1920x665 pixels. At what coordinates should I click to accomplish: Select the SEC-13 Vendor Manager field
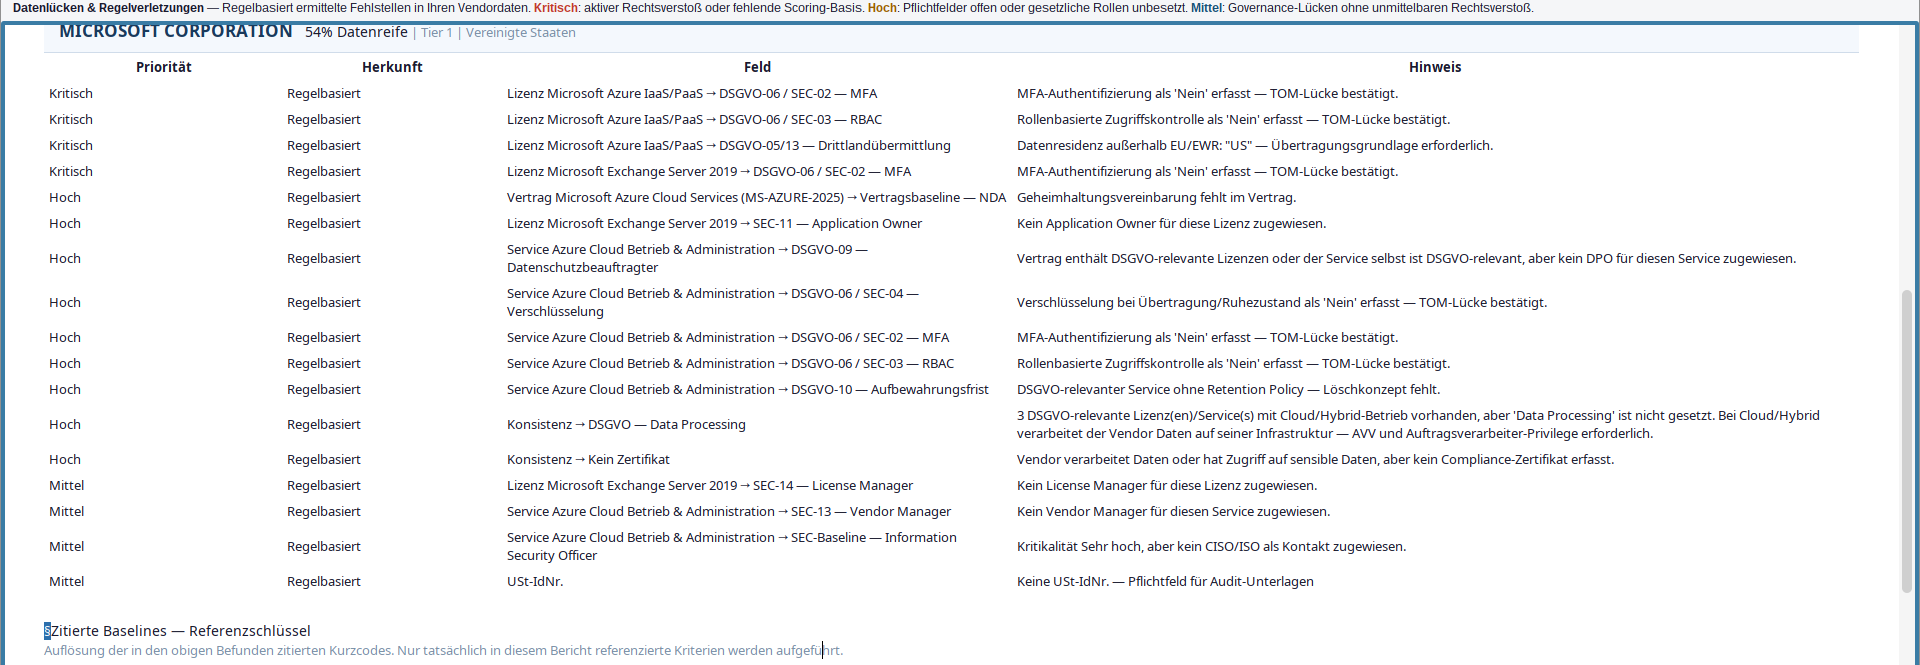click(x=729, y=511)
